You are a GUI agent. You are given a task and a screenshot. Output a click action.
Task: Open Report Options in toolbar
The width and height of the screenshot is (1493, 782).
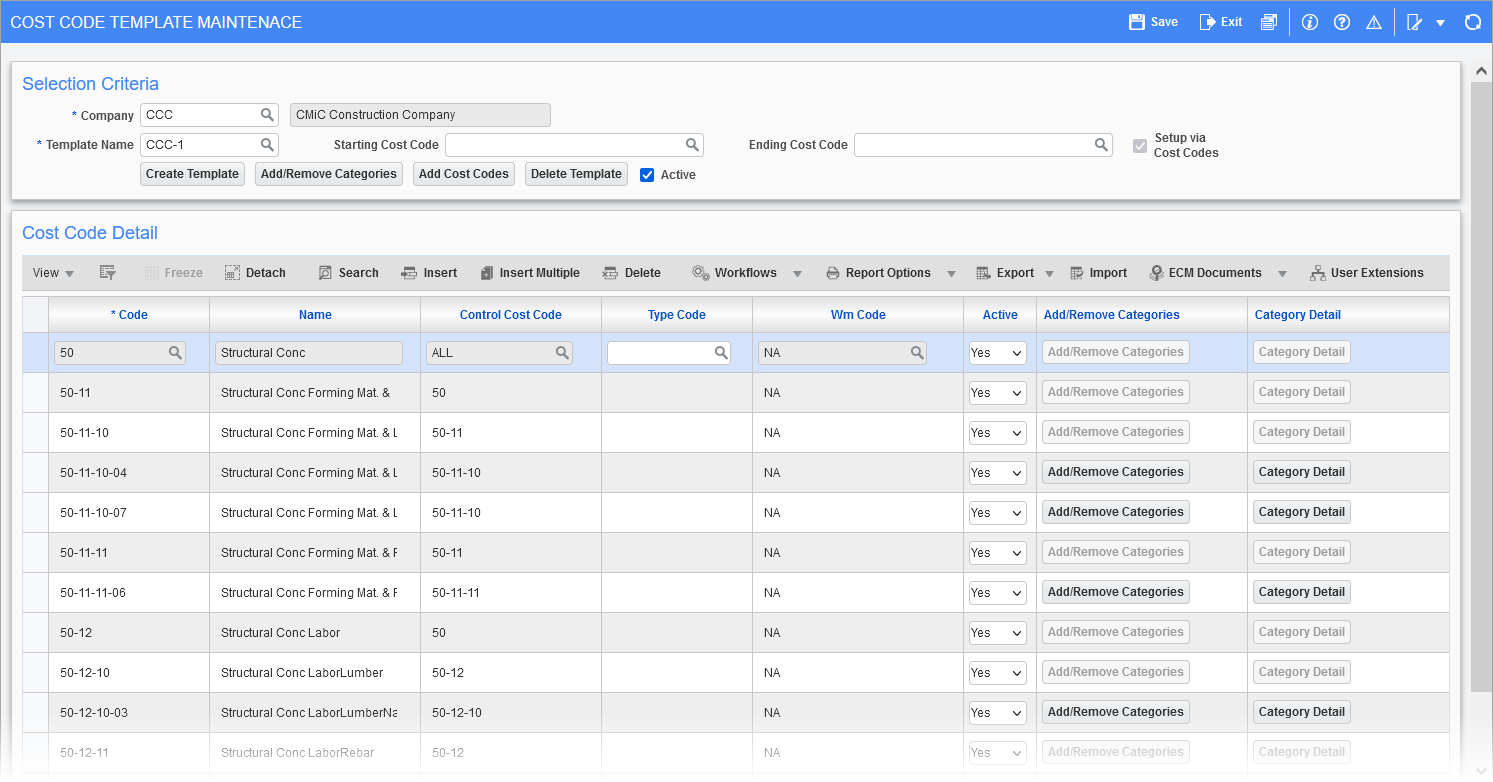pos(878,273)
